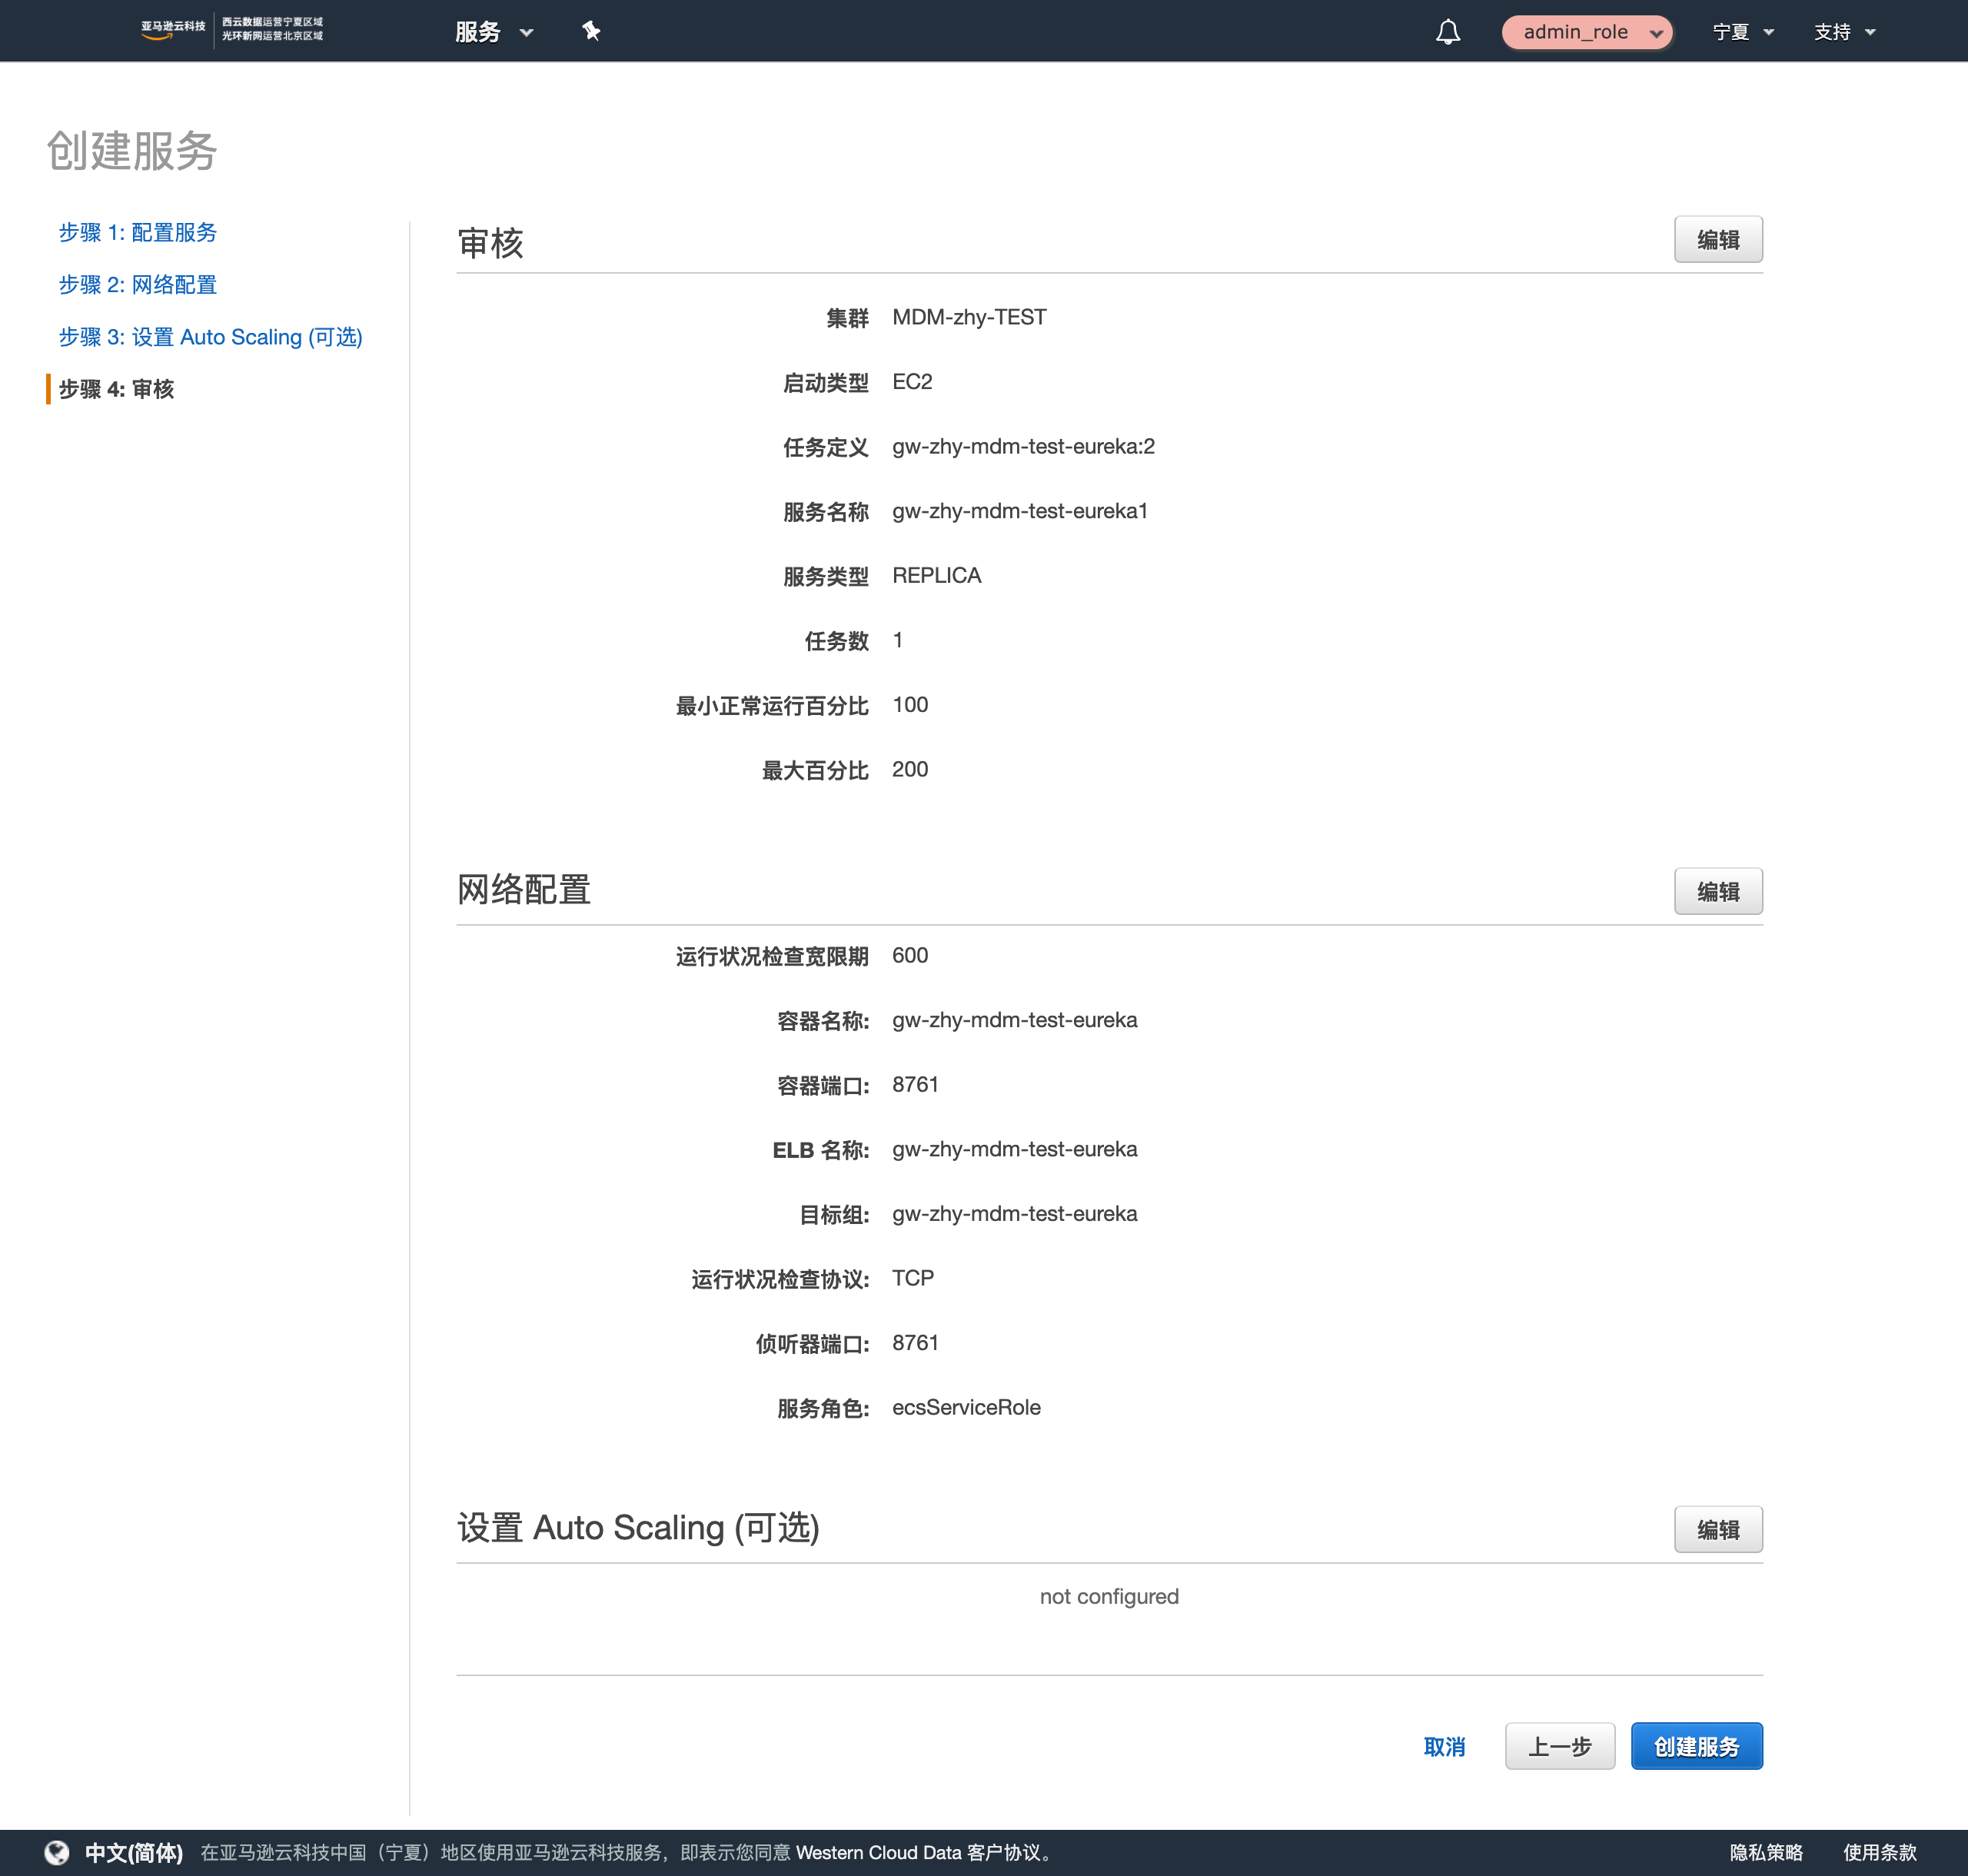This screenshot has width=1968, height=1876.
Task: Edit the Auto Scaling settings
Action: pos(1718,1529)
